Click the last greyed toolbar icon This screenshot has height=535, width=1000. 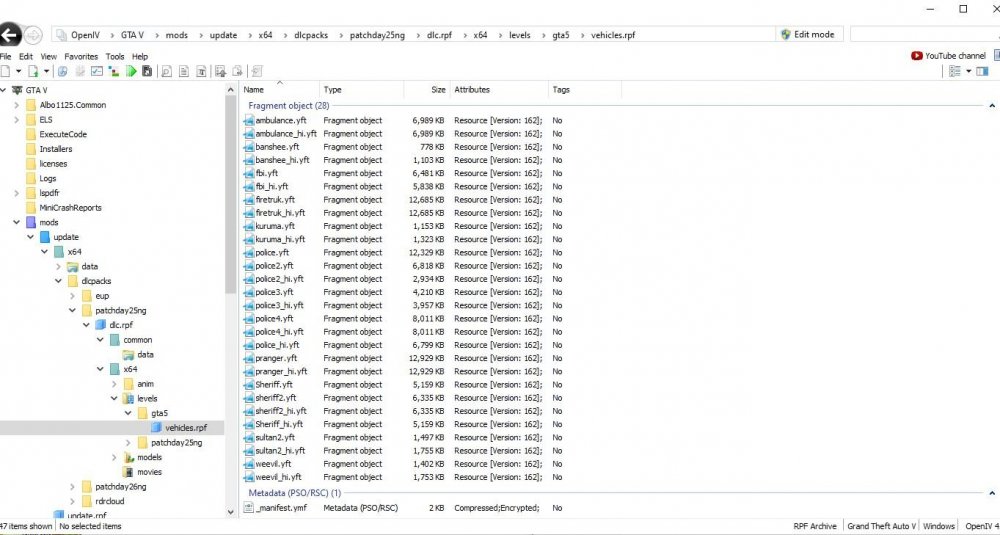coord(257,71)
